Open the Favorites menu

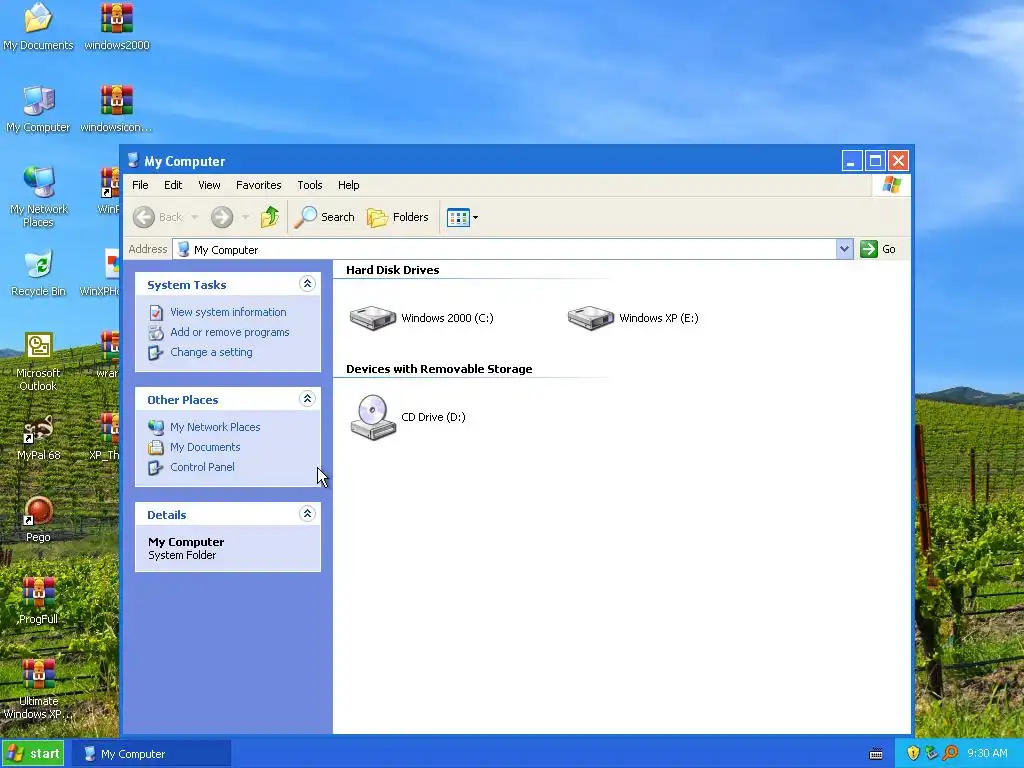tap(259, 185)
